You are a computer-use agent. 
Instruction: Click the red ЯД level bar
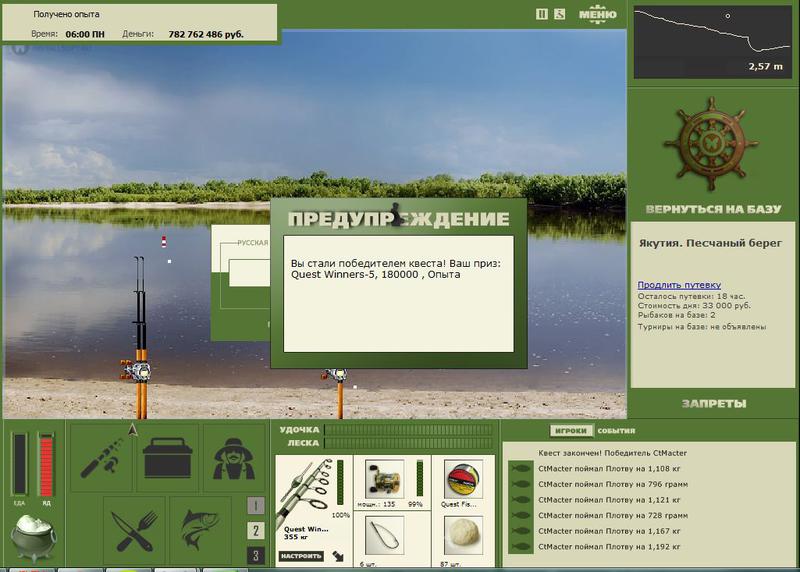coord(46,464)
